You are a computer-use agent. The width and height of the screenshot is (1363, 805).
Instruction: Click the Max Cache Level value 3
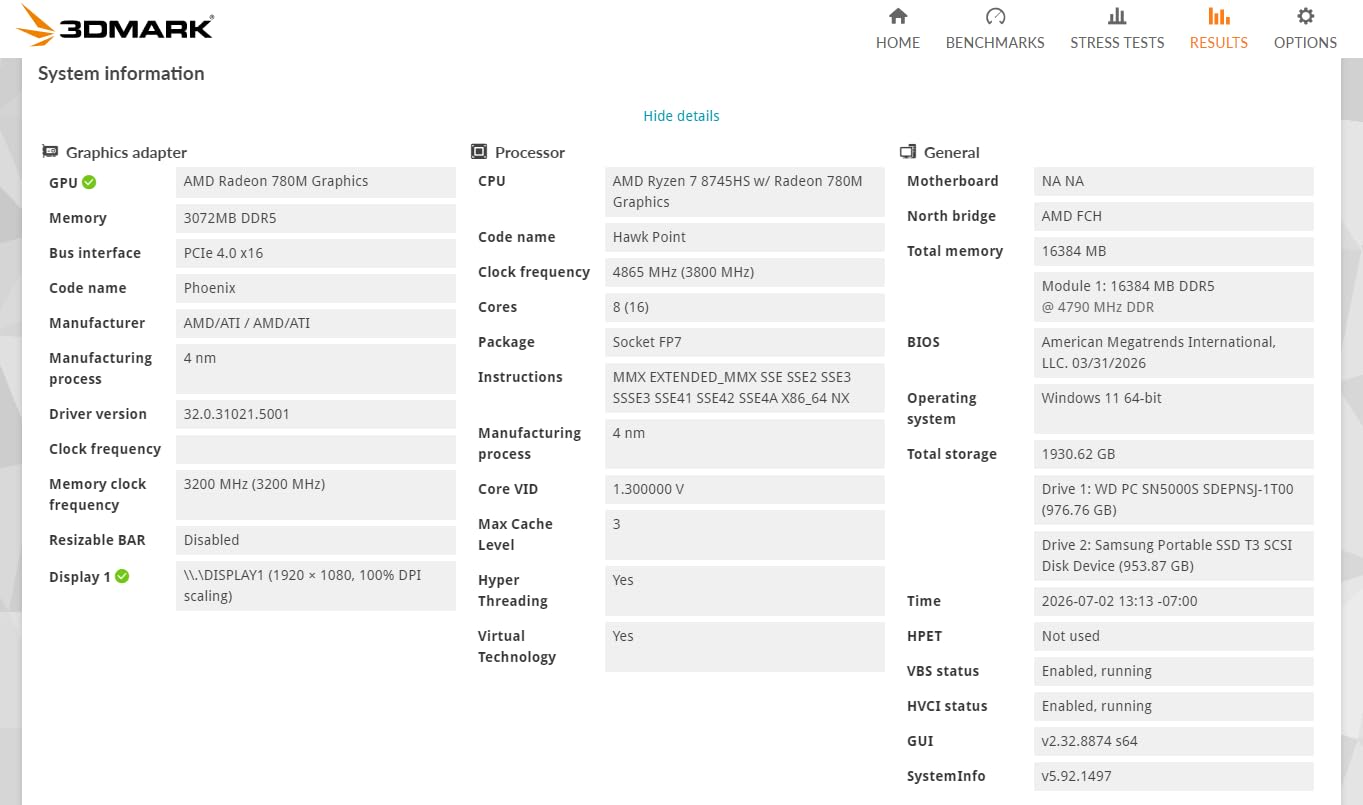point(745,535)
